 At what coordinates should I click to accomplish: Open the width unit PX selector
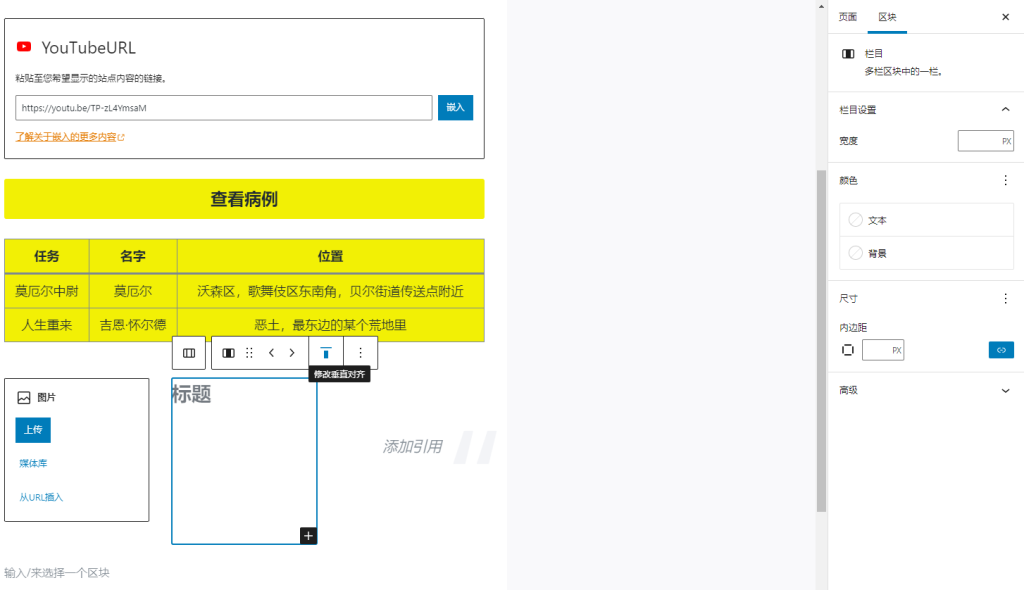coord(1006,141)
